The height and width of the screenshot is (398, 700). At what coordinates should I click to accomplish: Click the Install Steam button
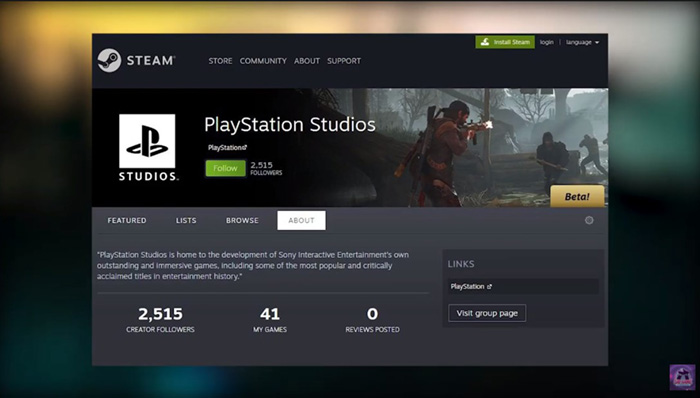click(505, 42)
